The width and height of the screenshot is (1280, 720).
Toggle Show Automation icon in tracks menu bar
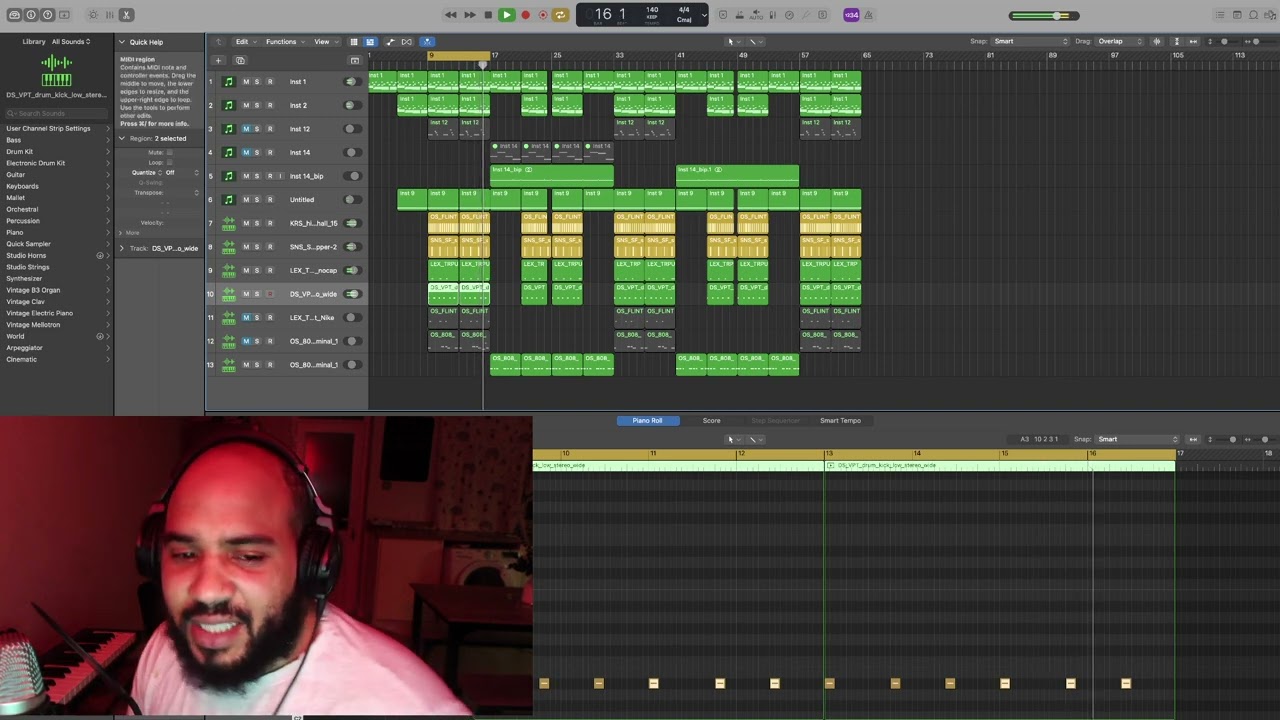[390, 42]
